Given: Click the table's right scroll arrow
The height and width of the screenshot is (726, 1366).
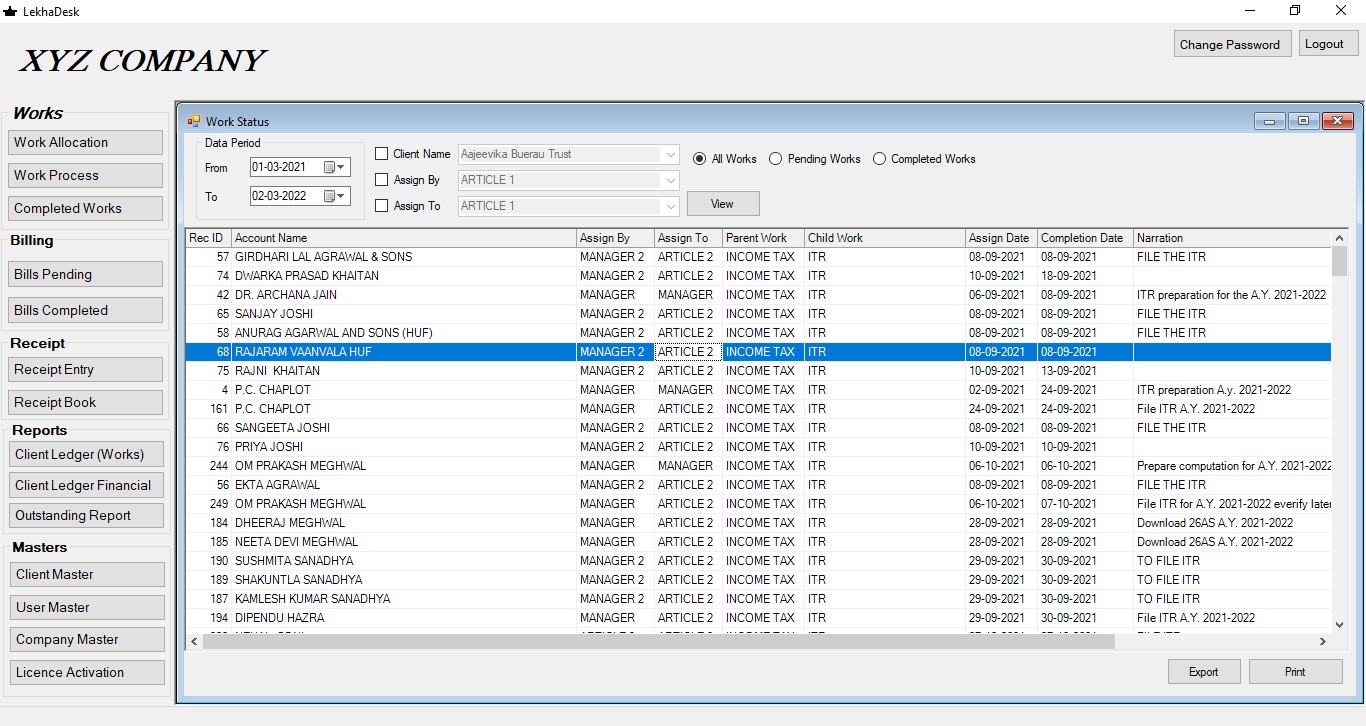Looking at the screenshot, I should tap(1323, 642).
